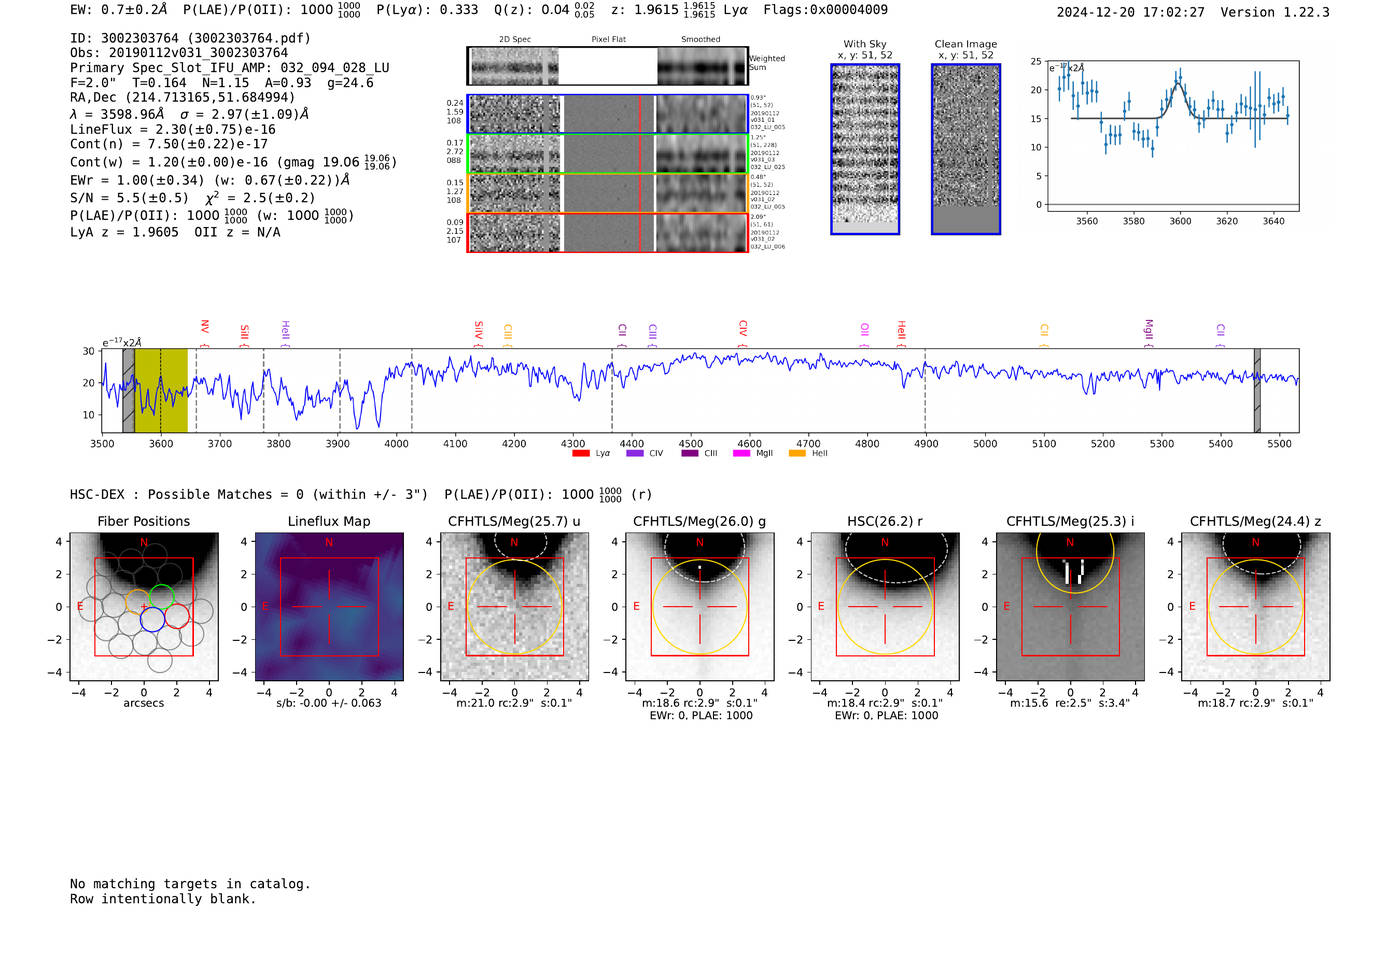1400x953 pixels.
Task: Select the orange CIII line marker
Action: 508,332
